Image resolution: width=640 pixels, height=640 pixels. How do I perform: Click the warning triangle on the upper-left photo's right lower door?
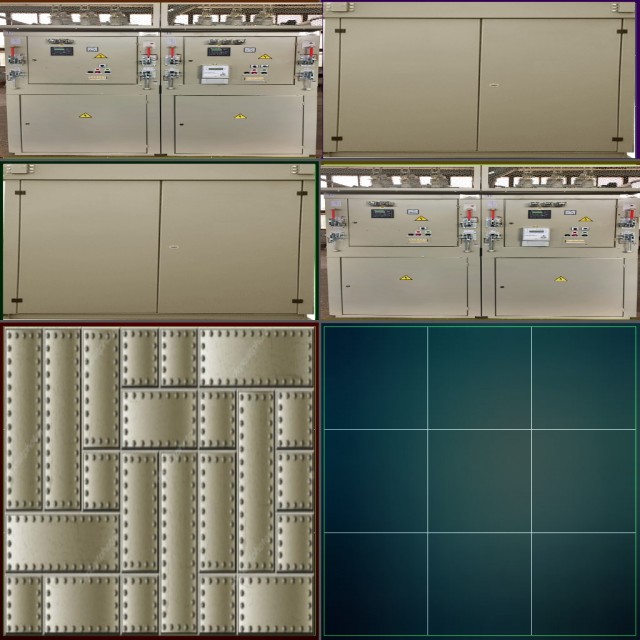tap(239, 117)
